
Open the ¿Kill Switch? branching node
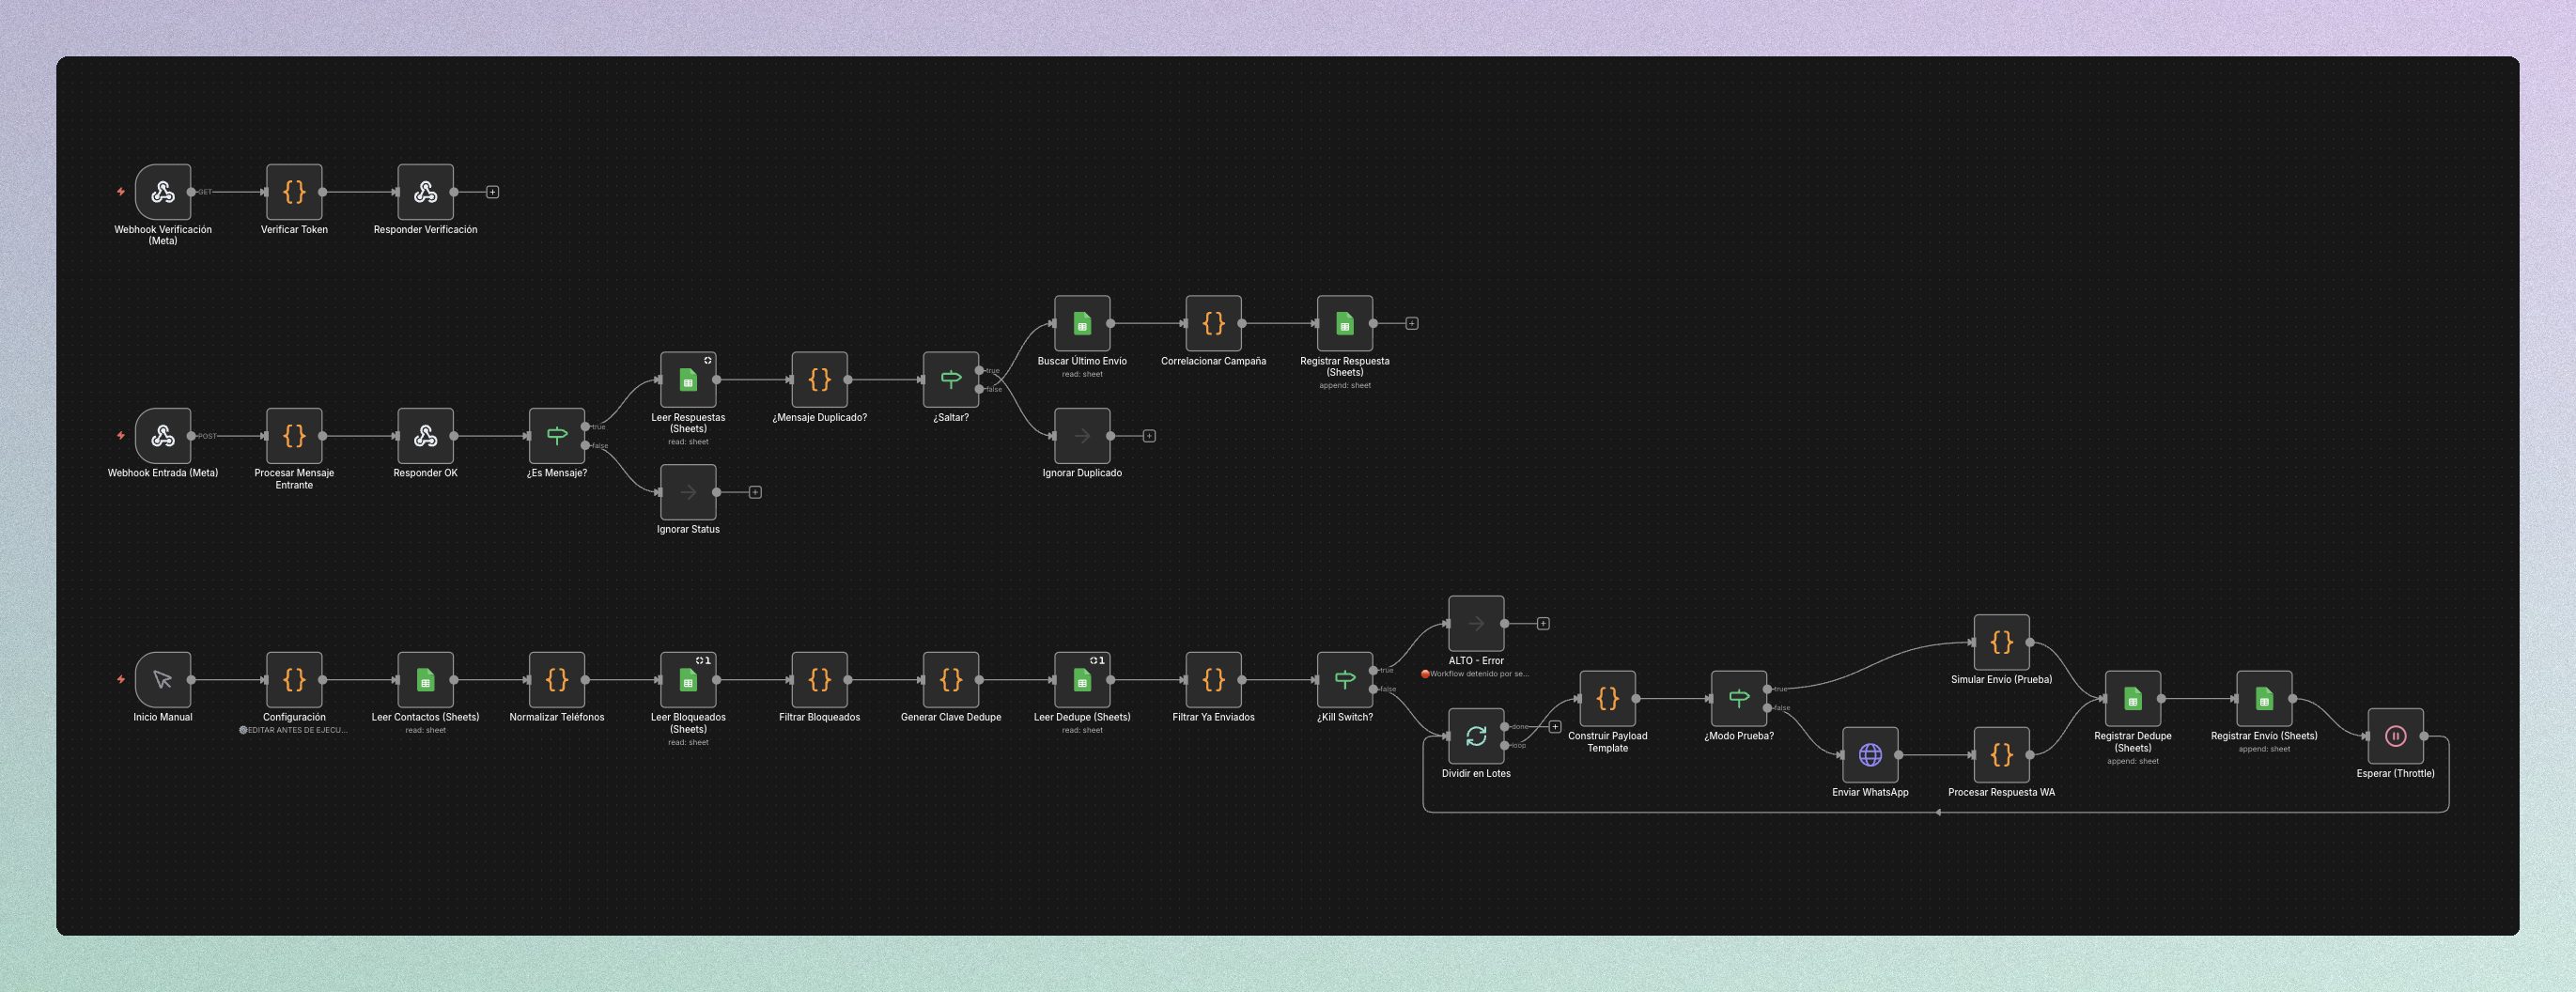(1345, 681)
